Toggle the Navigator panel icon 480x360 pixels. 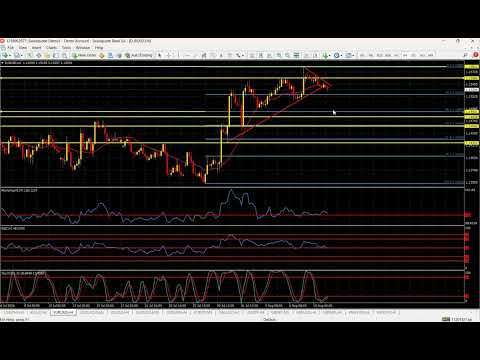click(47, 55)
